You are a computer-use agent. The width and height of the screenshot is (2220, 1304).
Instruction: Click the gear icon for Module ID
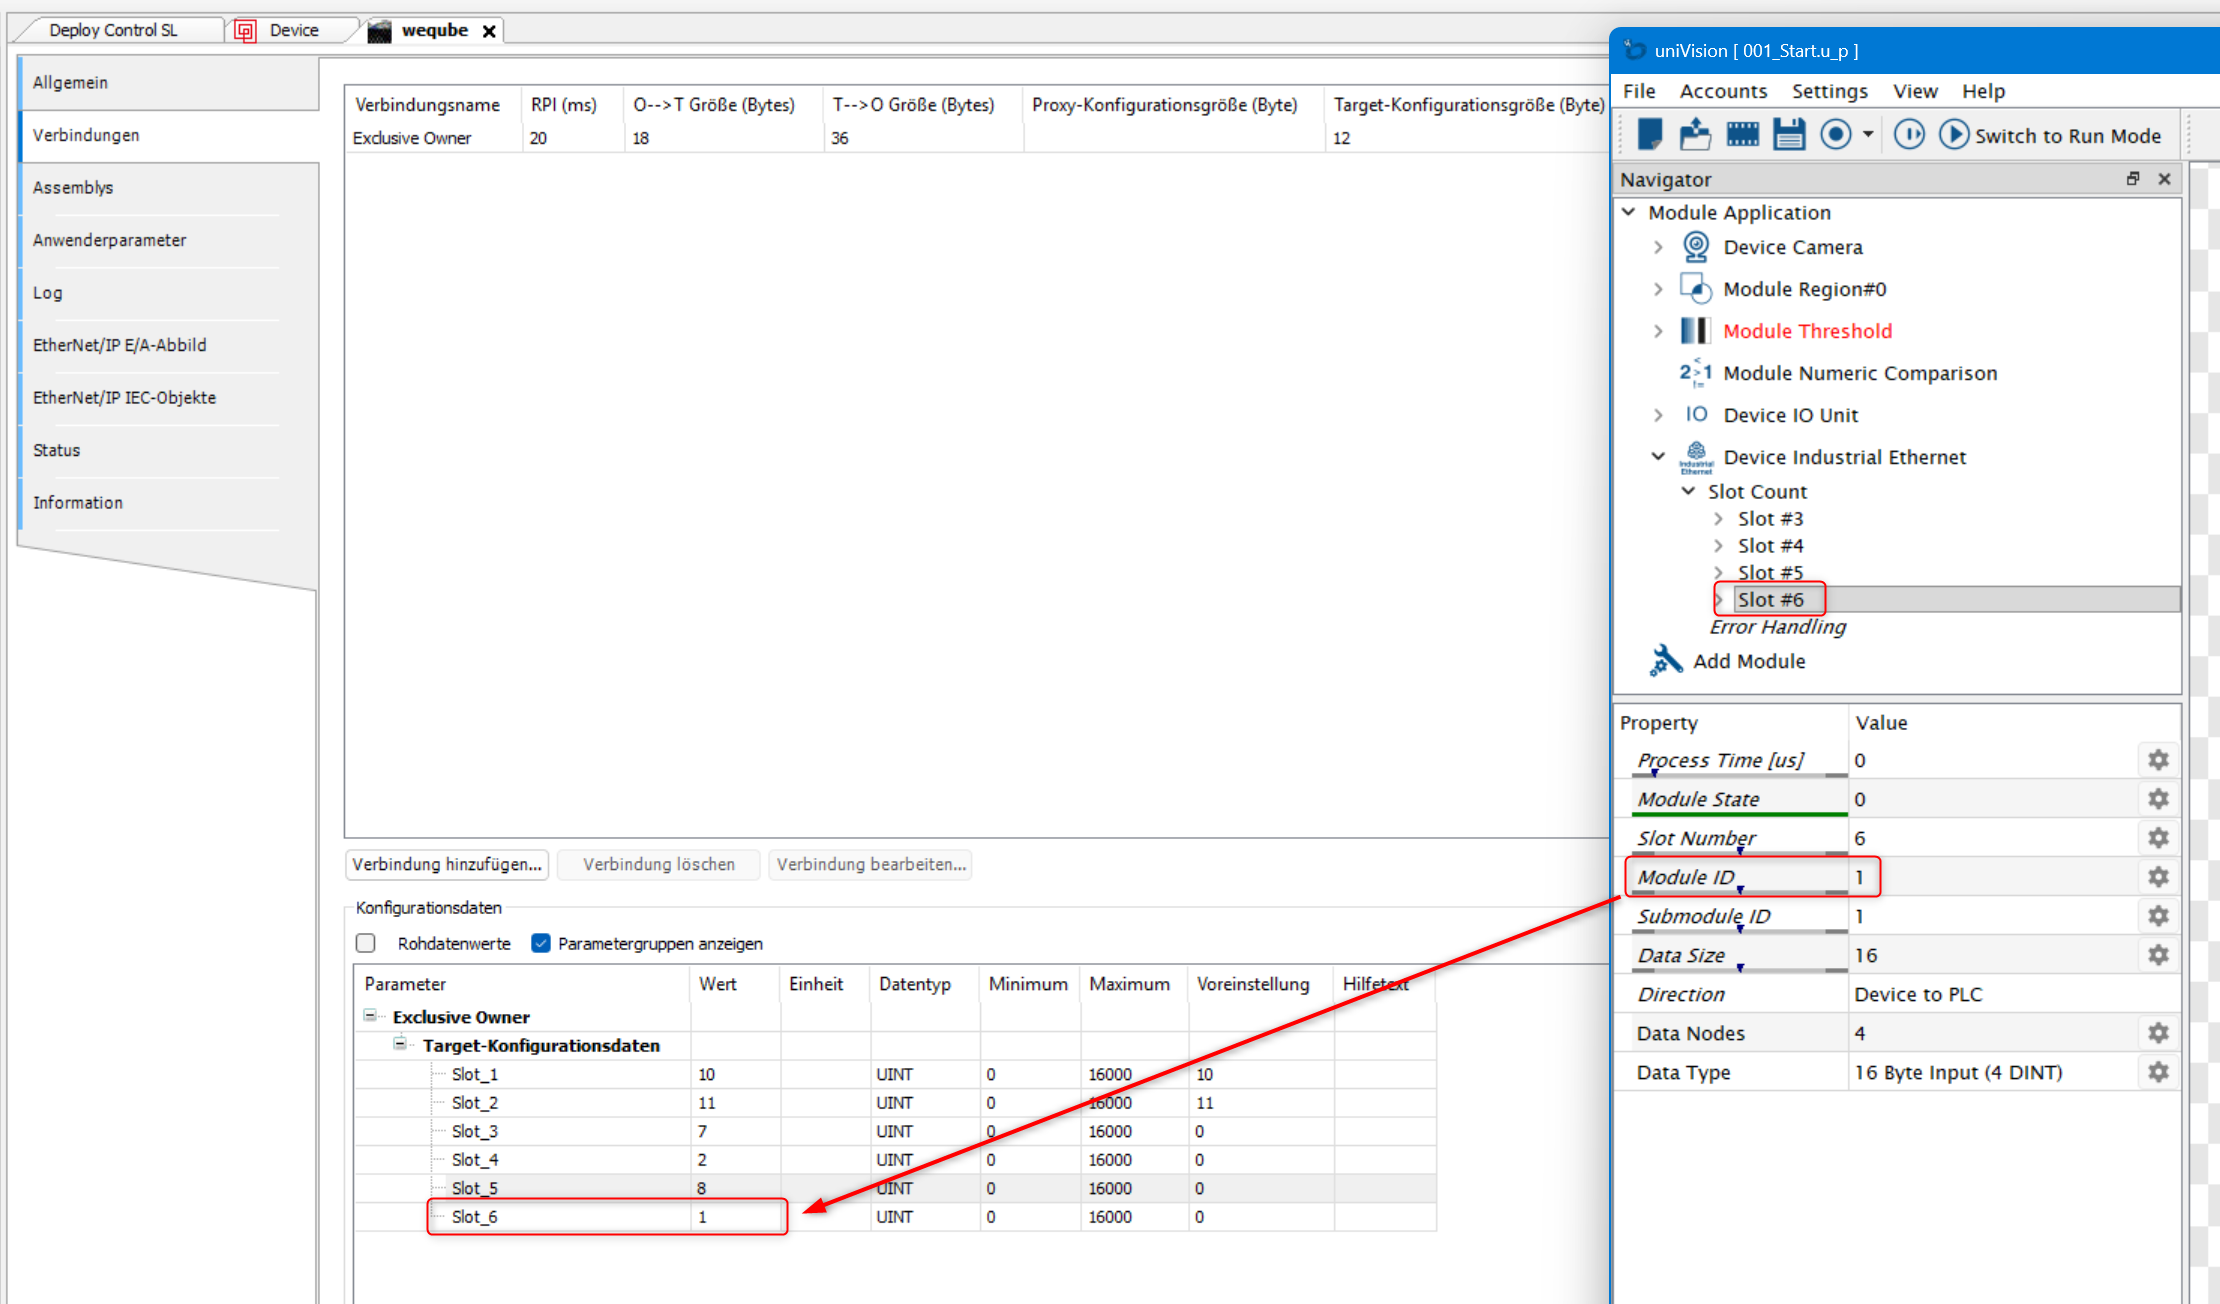pyautogui.click(x=2158, y=877)
